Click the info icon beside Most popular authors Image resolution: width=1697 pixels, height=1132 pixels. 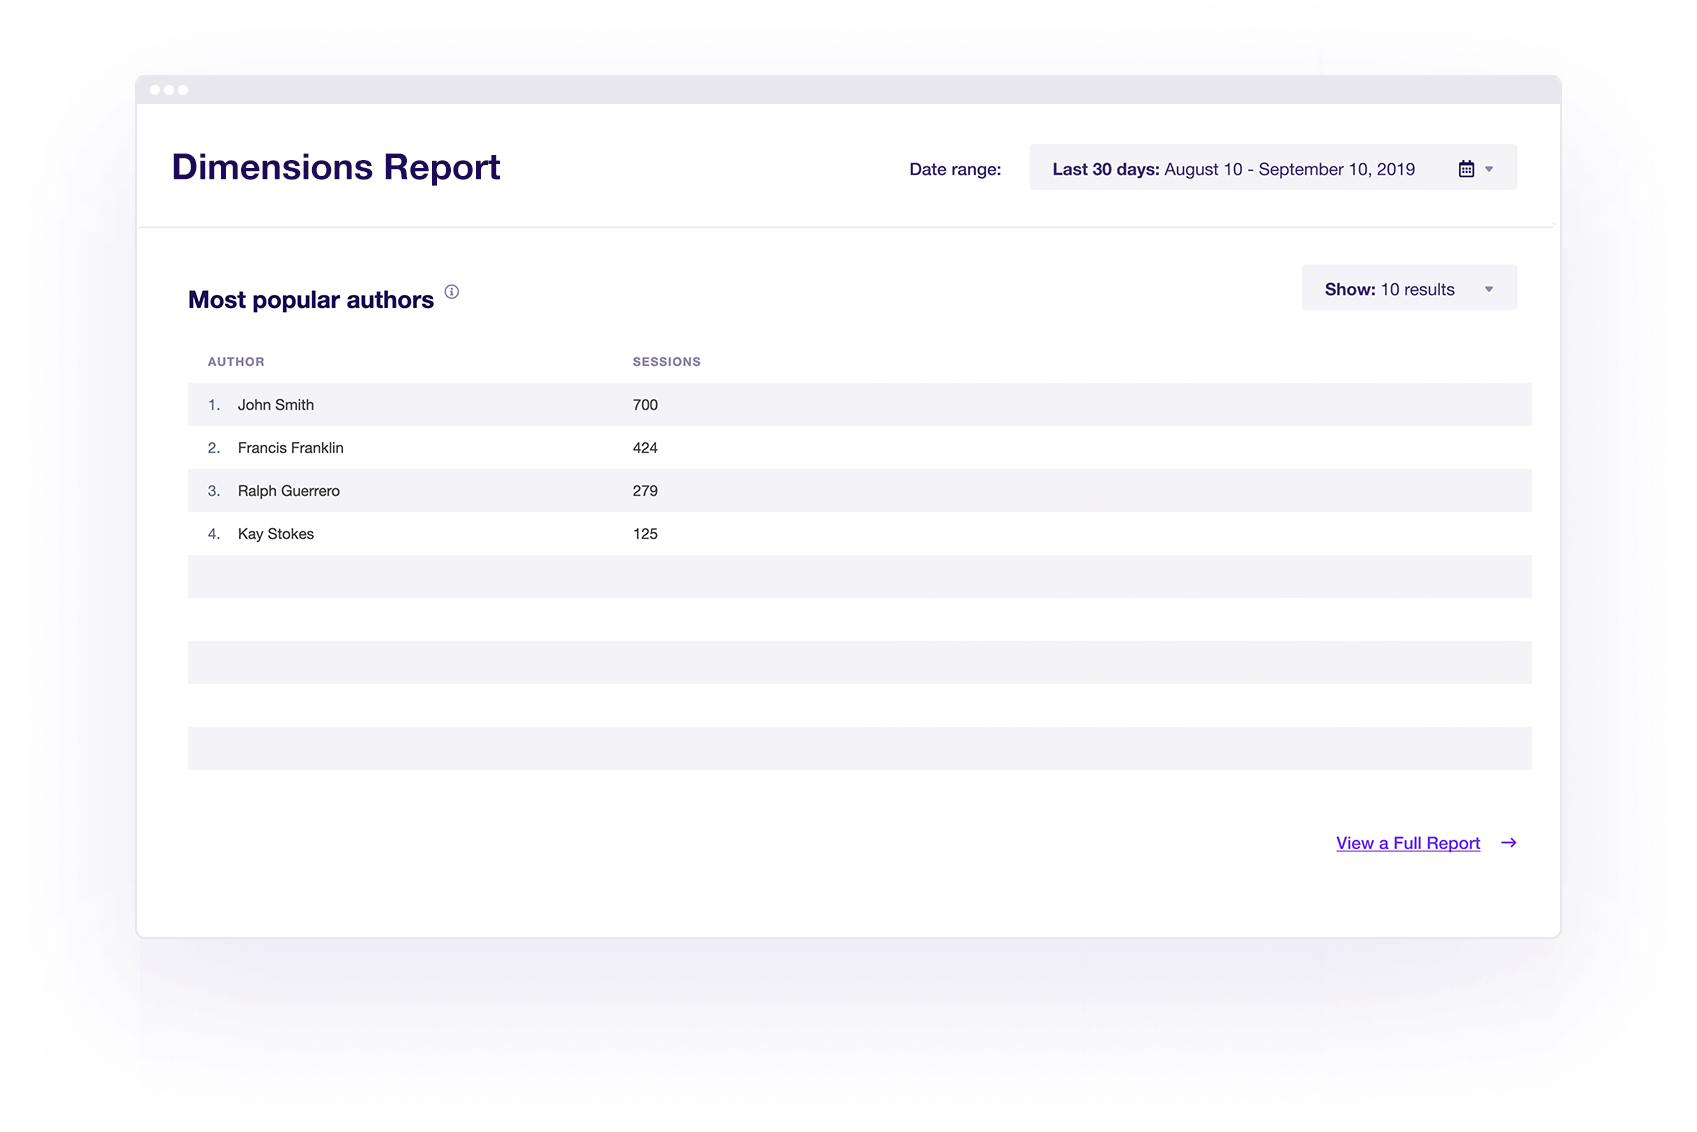click(x=452, y=292)
